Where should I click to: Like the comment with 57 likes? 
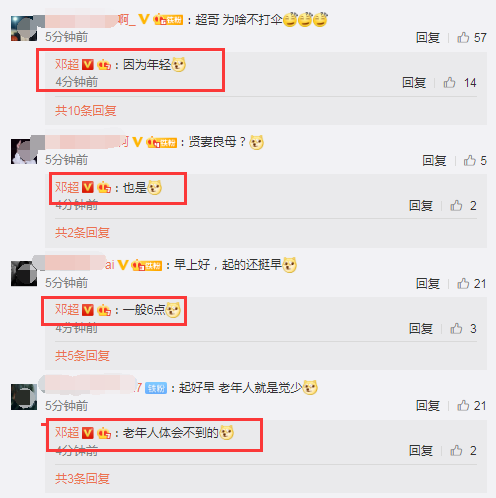[463, 37]
